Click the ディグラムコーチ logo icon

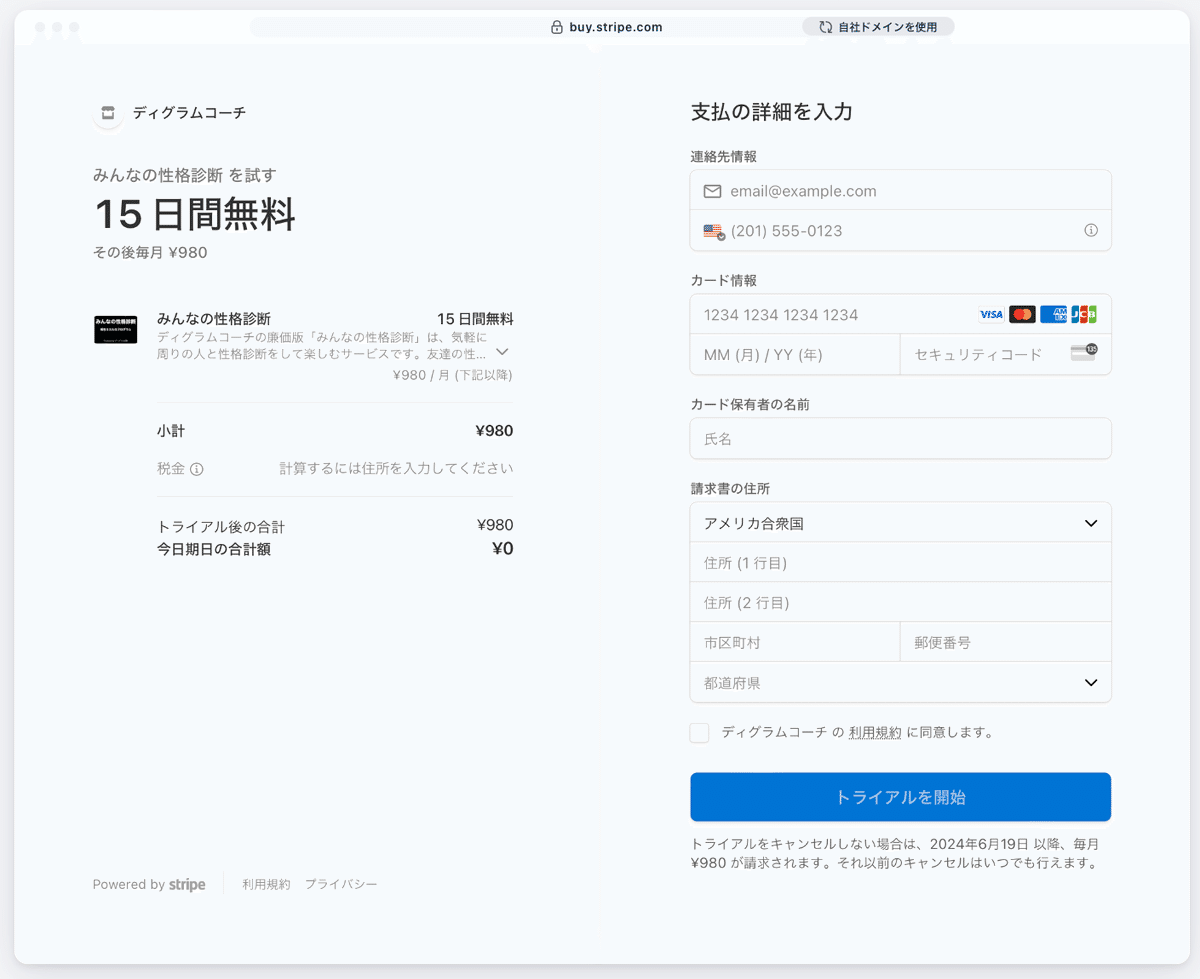[x=108, y=114]
